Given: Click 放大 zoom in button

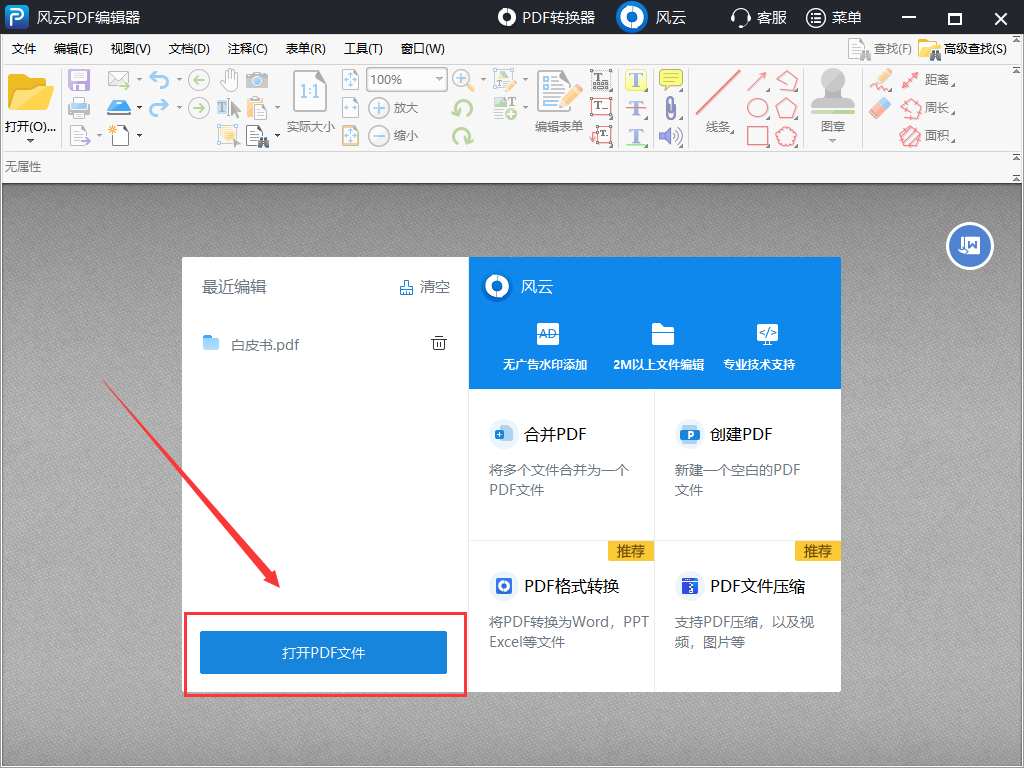Looking at the screenshot, I should coord(393,108).
